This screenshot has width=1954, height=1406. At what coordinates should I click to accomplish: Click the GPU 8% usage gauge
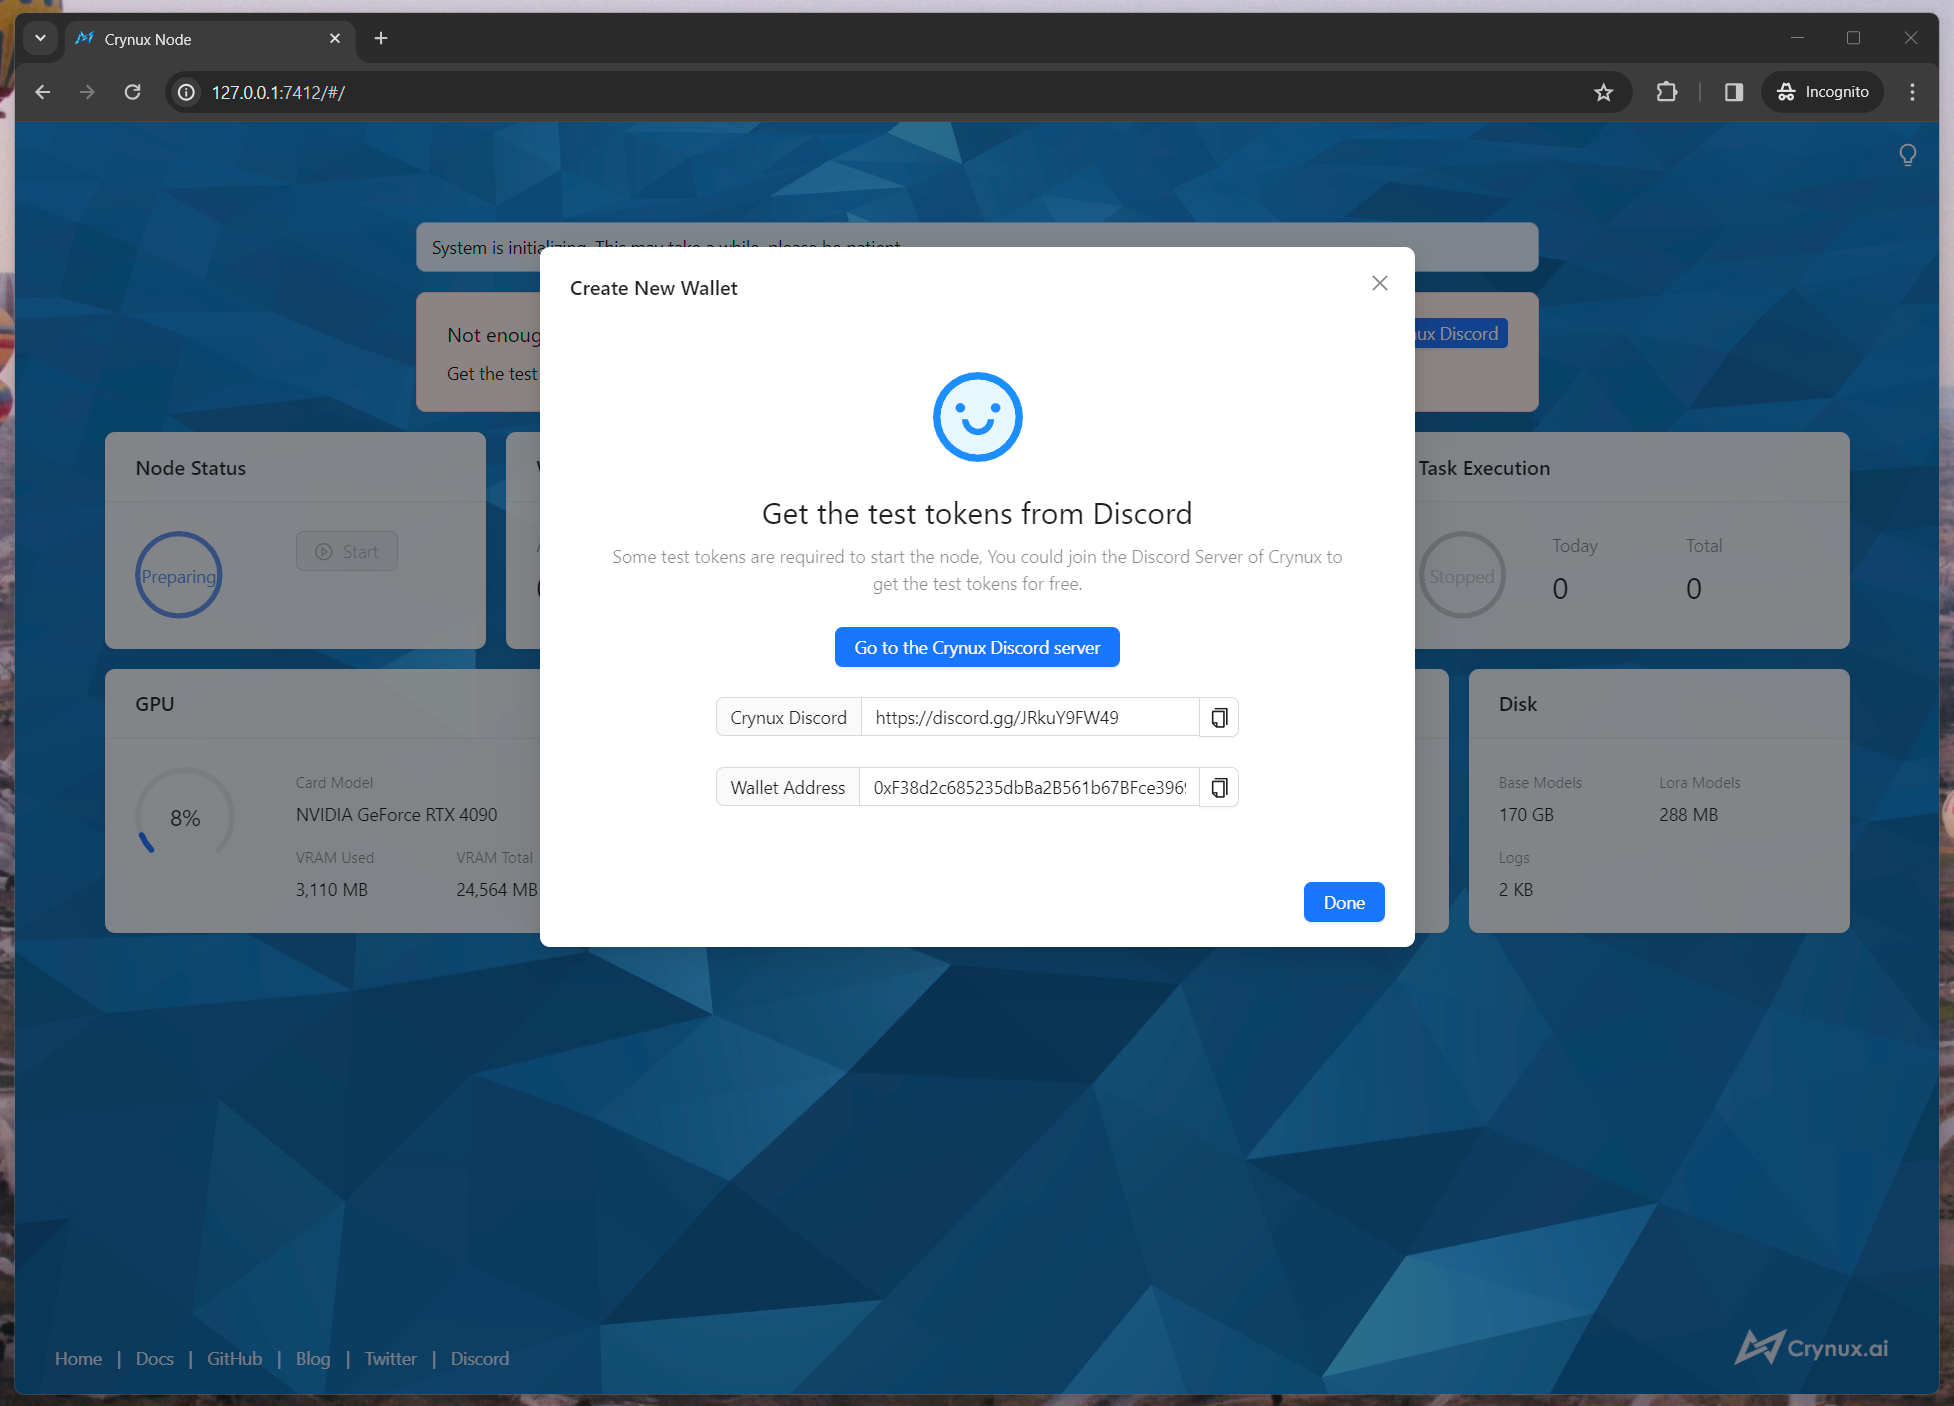tap(185, 817)
